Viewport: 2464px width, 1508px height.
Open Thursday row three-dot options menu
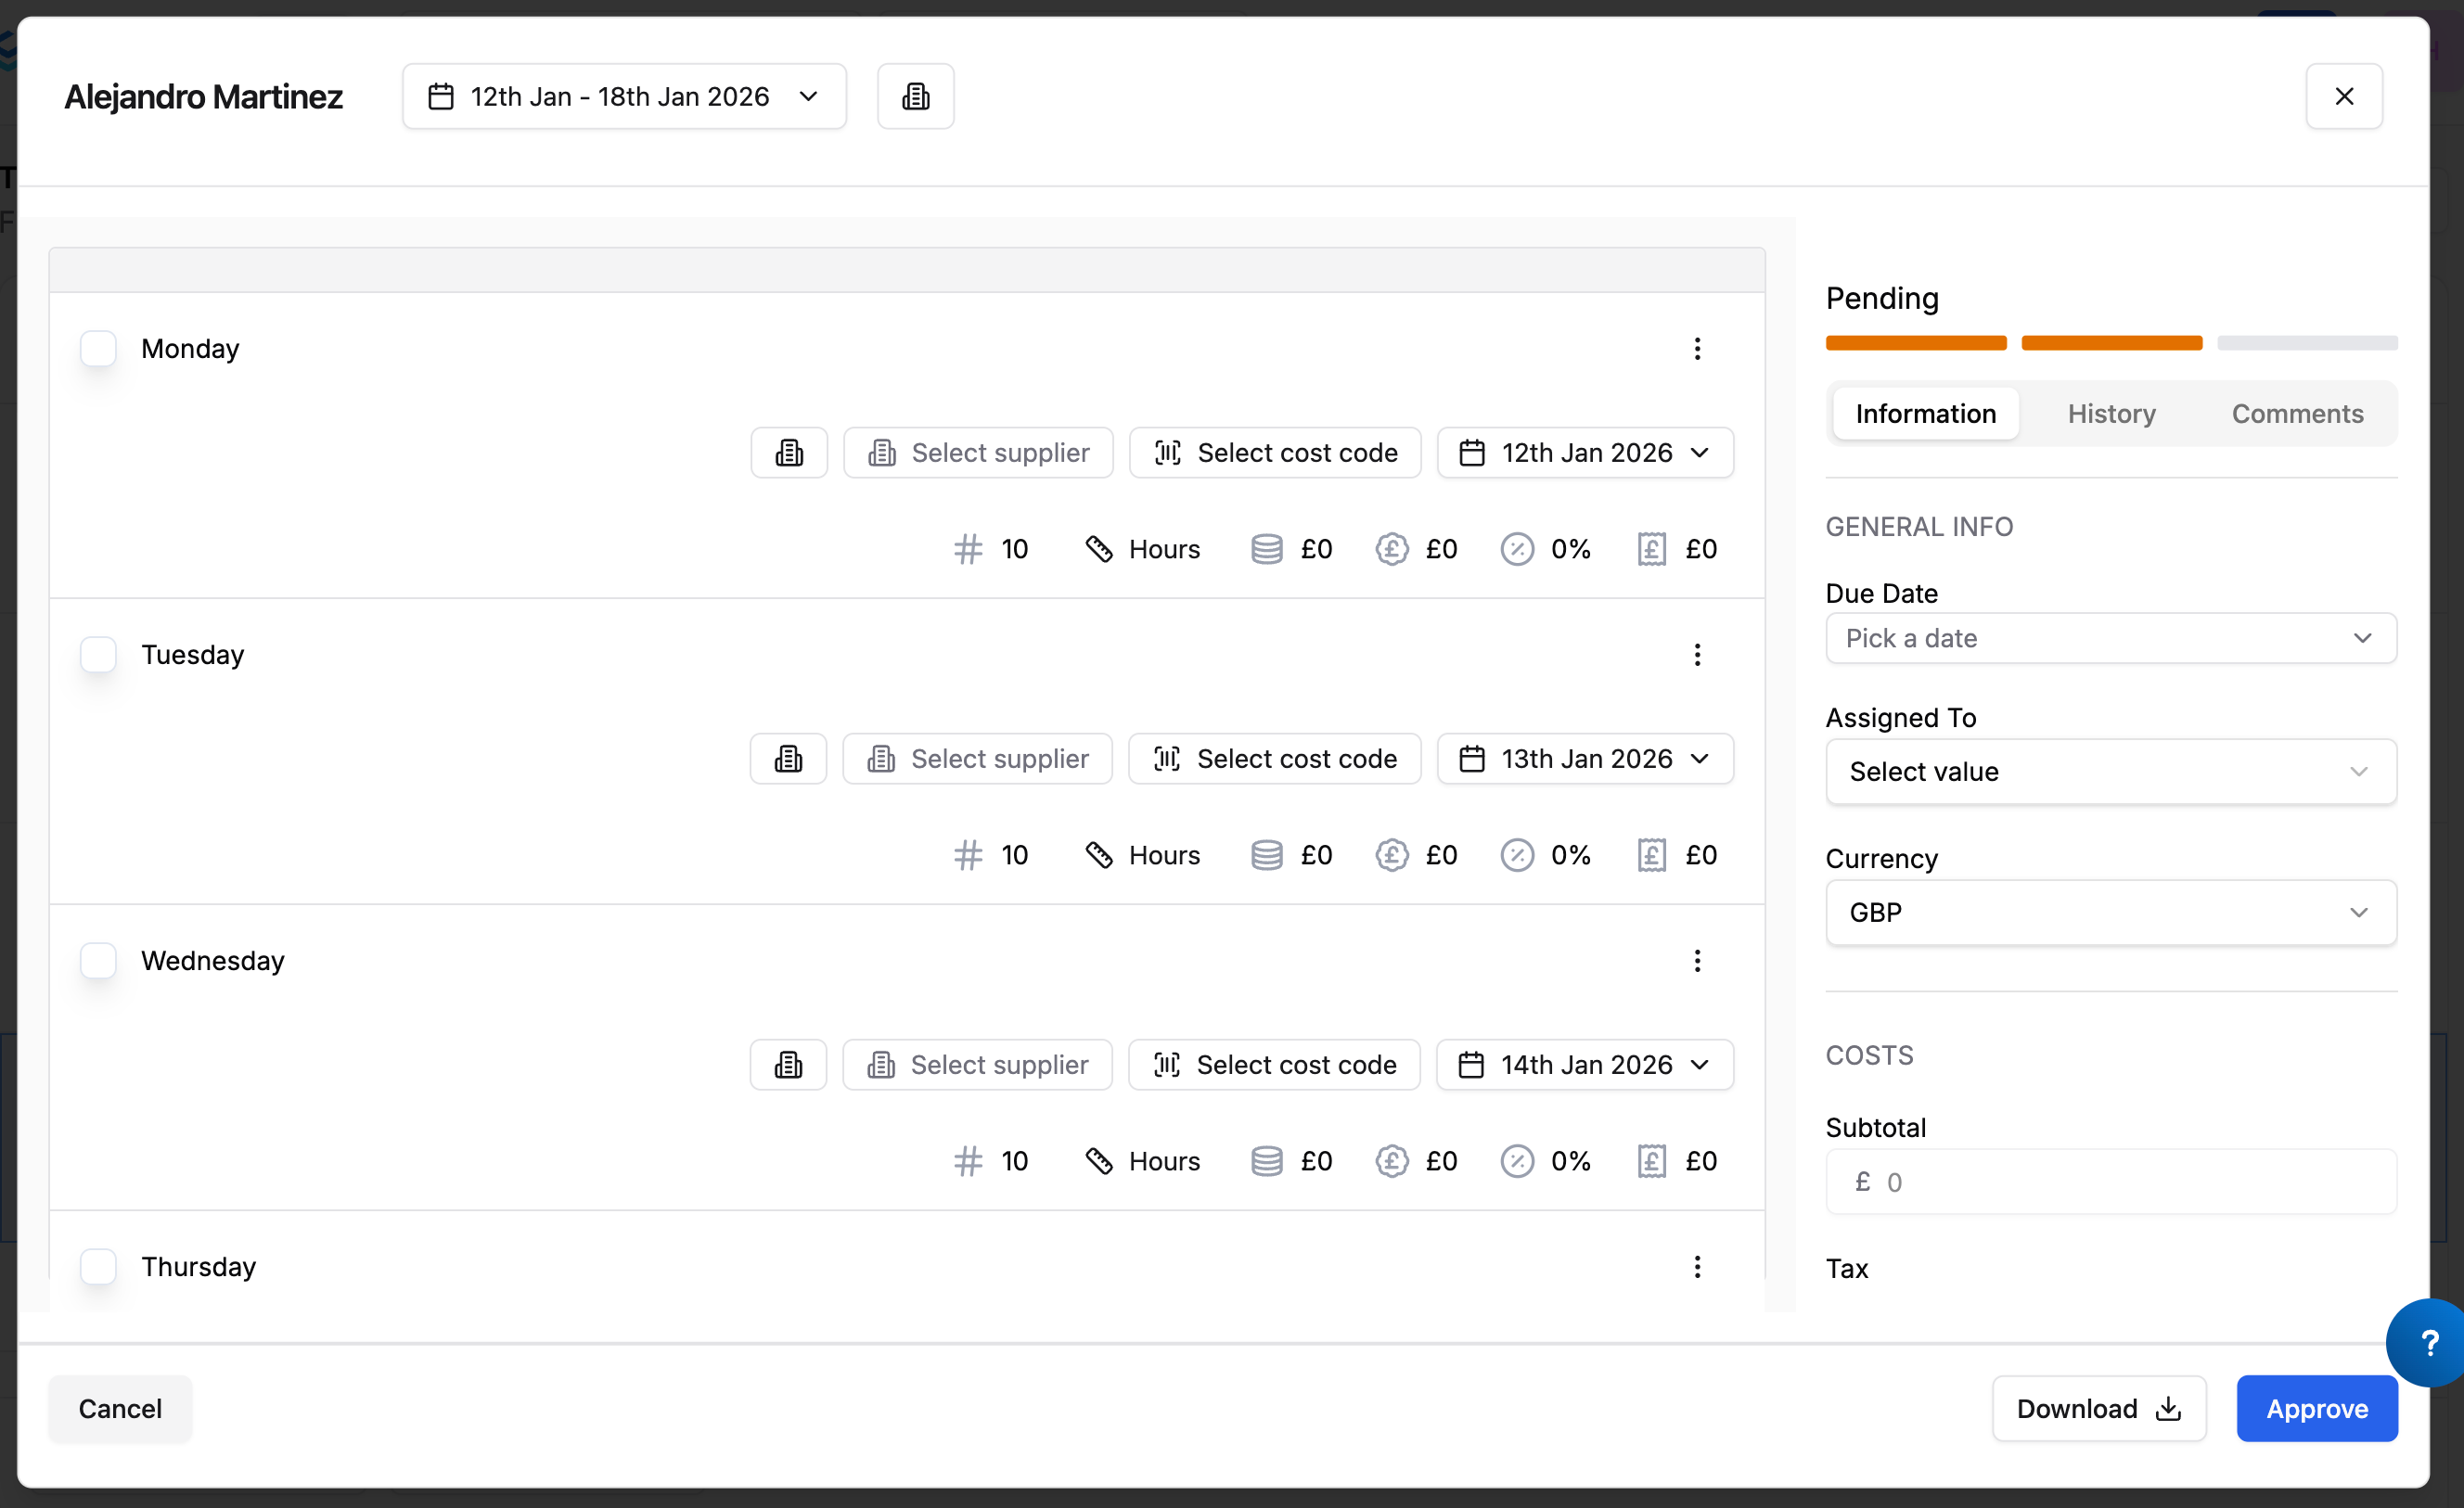1697,1267
